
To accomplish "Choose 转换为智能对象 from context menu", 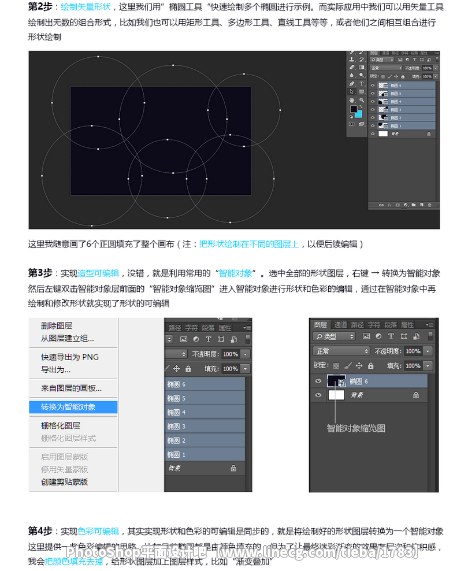I will tap(73, 407).
